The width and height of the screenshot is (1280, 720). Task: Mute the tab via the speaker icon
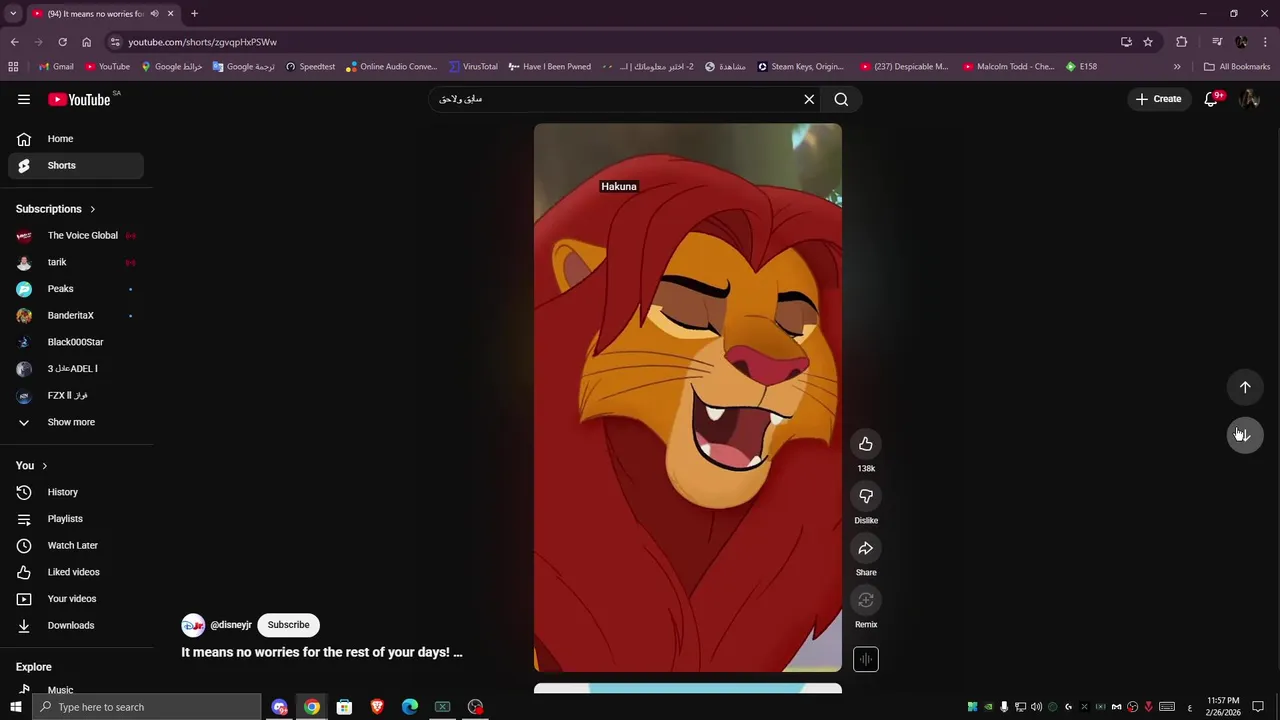coord(154,14)
